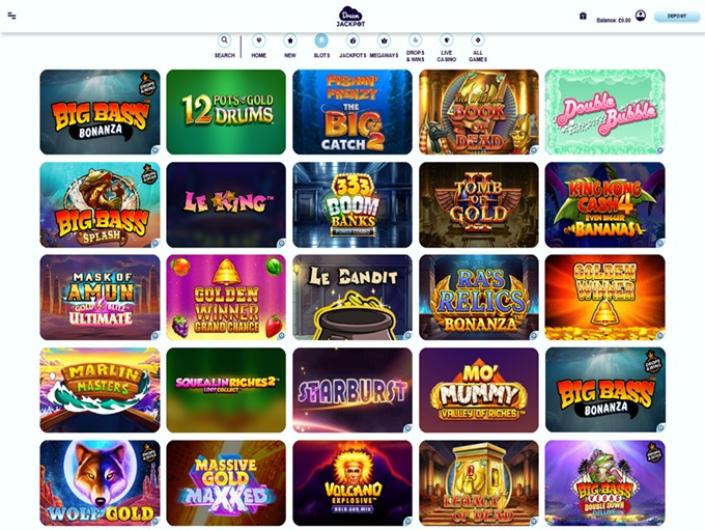Click the user account profile icon
The width and height of the screenshot is (705, 530).
(640, 15)
